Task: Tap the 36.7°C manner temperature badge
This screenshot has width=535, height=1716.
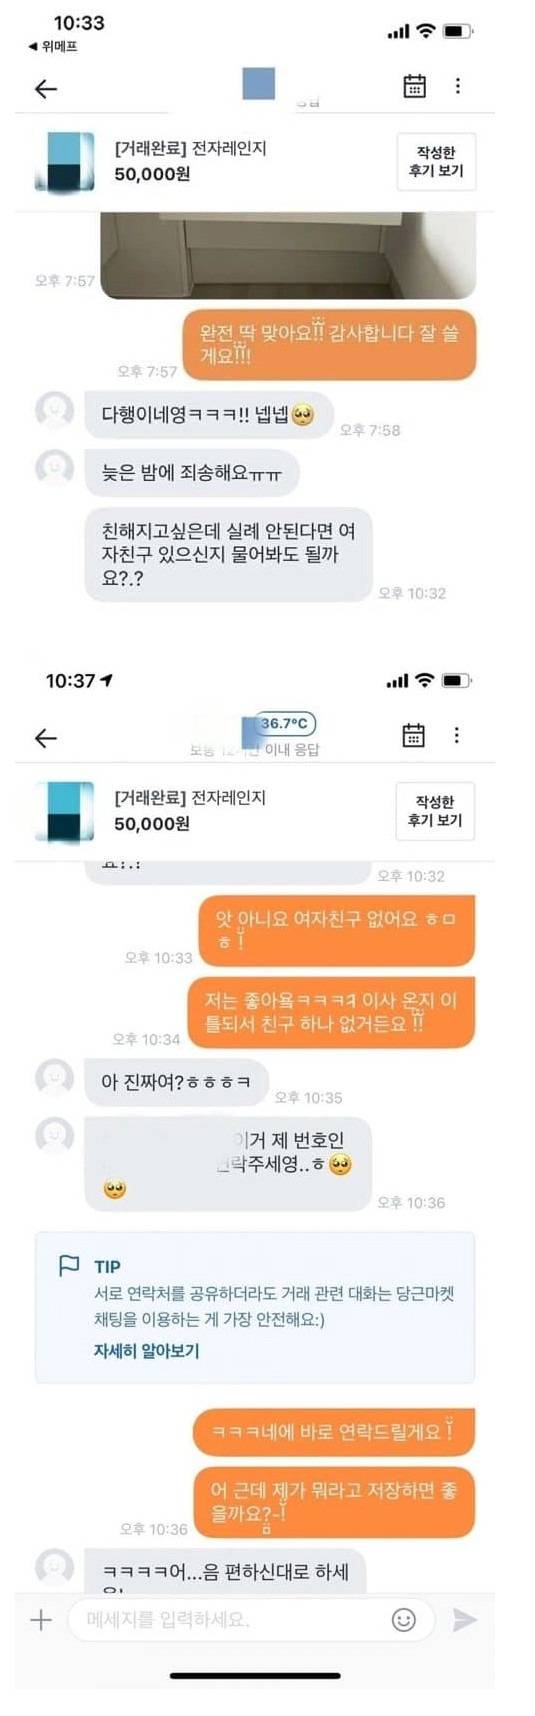Action: click(286, 723)
